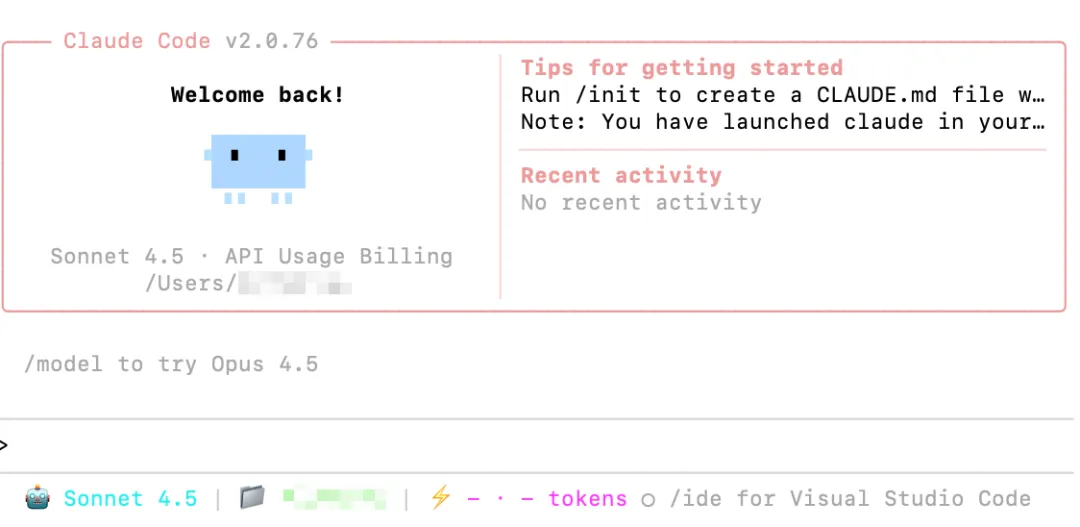Click the v2.0.76 version number
Image resolution: width=1080 pixels, height=527 pixels.
(x=271, y=41)
